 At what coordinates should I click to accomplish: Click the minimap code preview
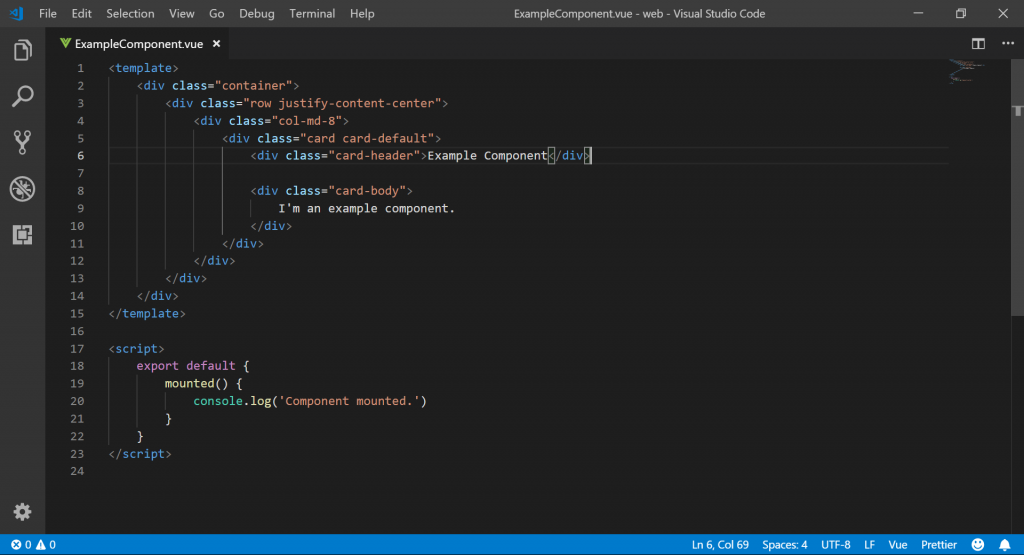(966, 71)
